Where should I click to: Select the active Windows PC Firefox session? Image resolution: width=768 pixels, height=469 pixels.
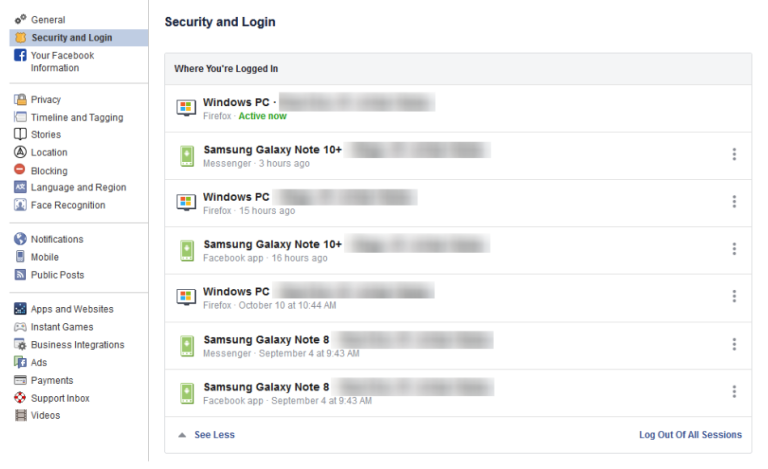[x=240, y=108]
